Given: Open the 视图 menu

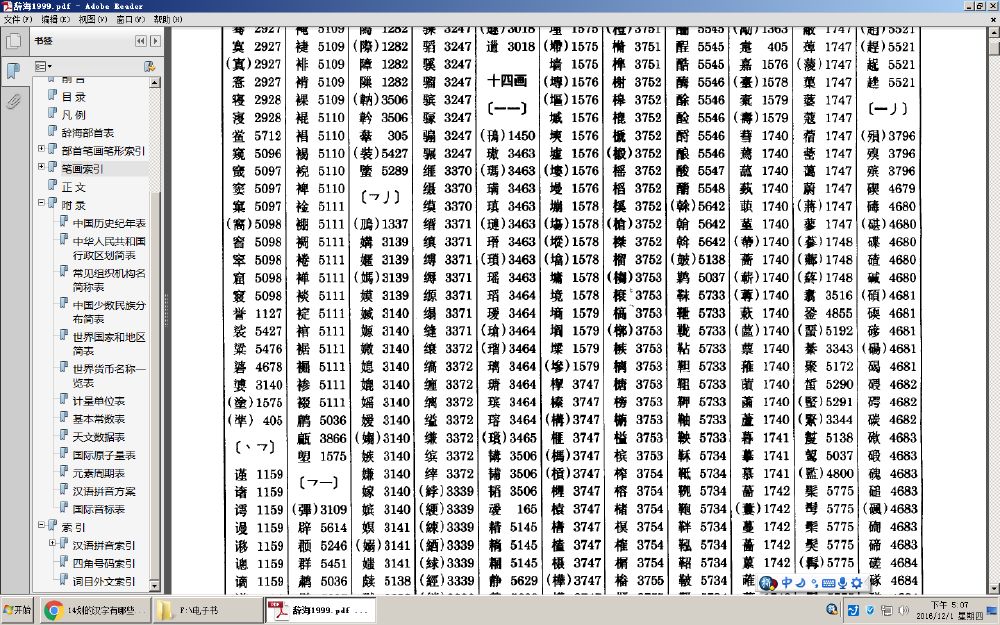Looking at the screenshot, I should 93,19.
